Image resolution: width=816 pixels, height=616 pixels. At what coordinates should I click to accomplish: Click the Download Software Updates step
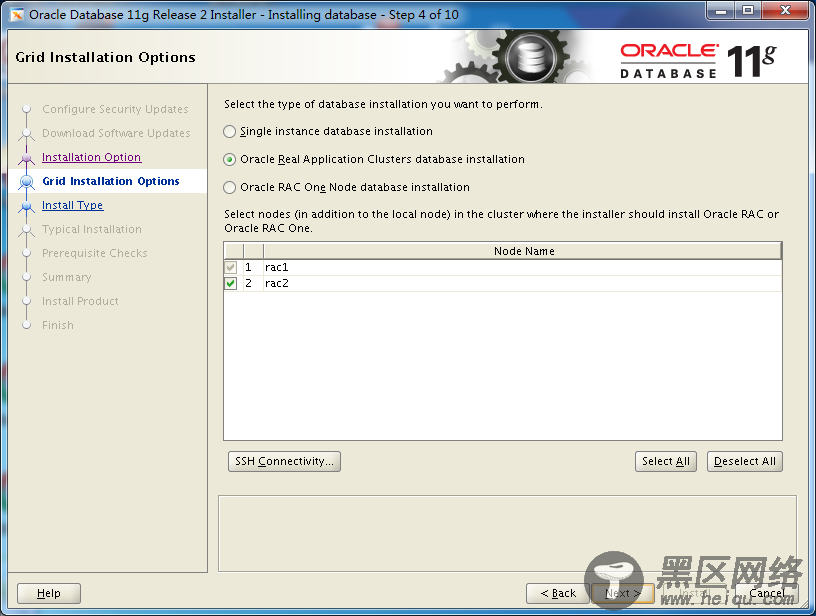(x=116, y=133)
